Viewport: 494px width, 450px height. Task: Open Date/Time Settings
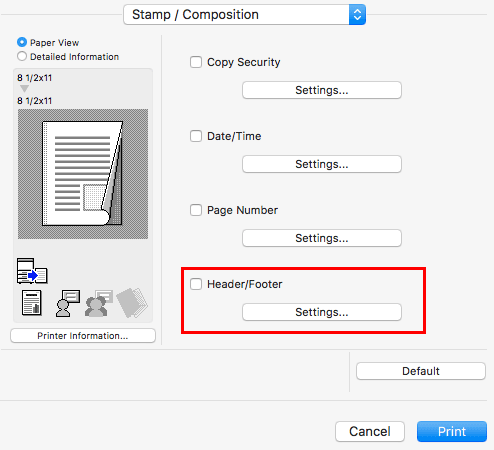(322, 164)
